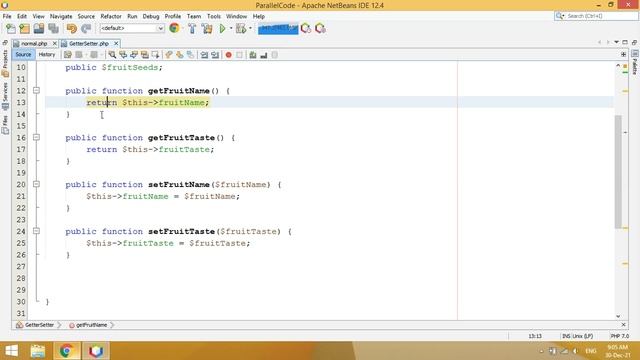Click getFruitName breadcrumb item
The width and height of the screenshot is (640, 360).
click(88, 325)
